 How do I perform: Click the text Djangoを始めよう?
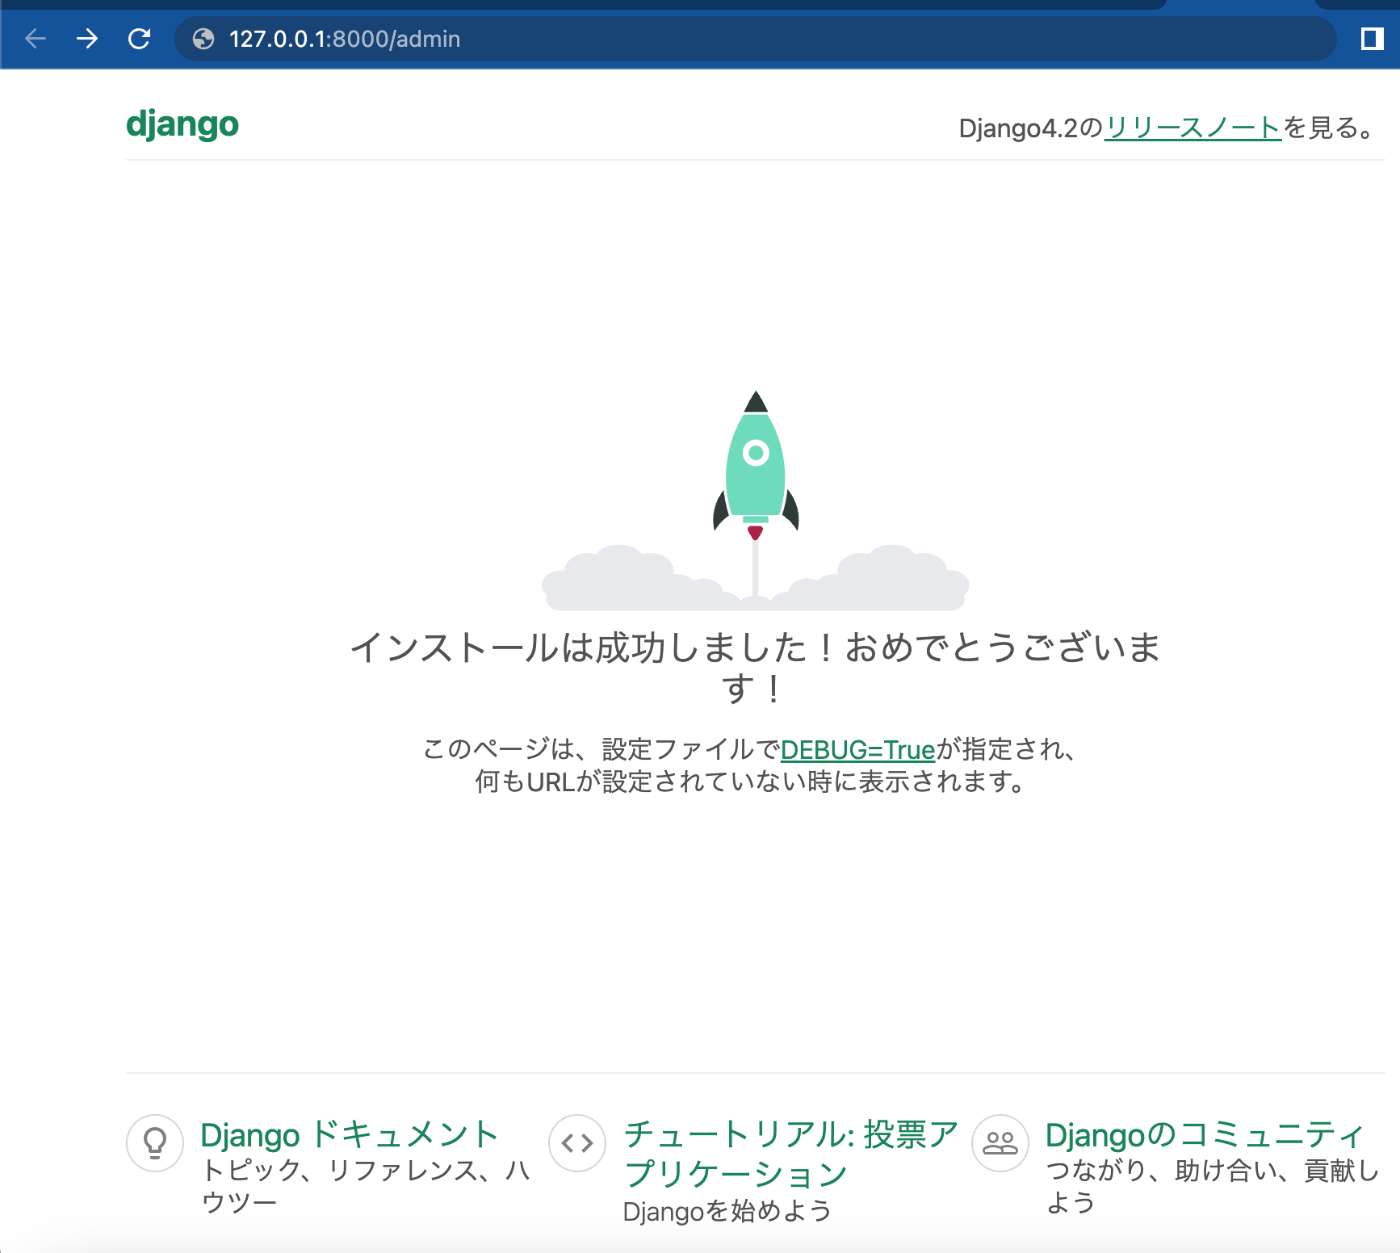727,1212
